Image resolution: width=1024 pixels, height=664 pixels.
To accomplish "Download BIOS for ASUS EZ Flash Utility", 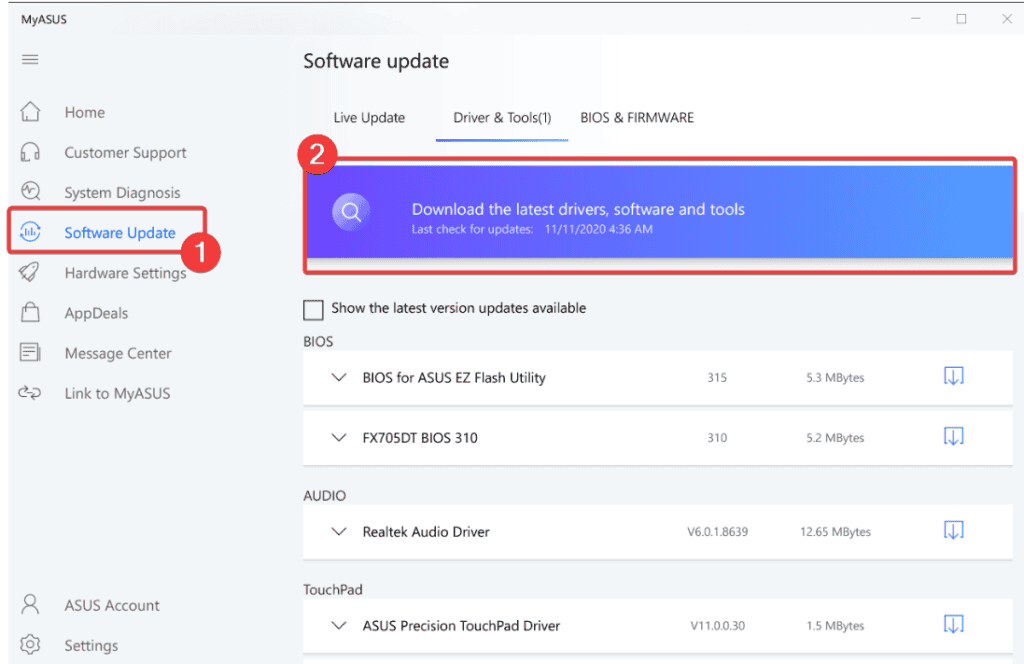I will pyautogui.click(x=953, y=376).
